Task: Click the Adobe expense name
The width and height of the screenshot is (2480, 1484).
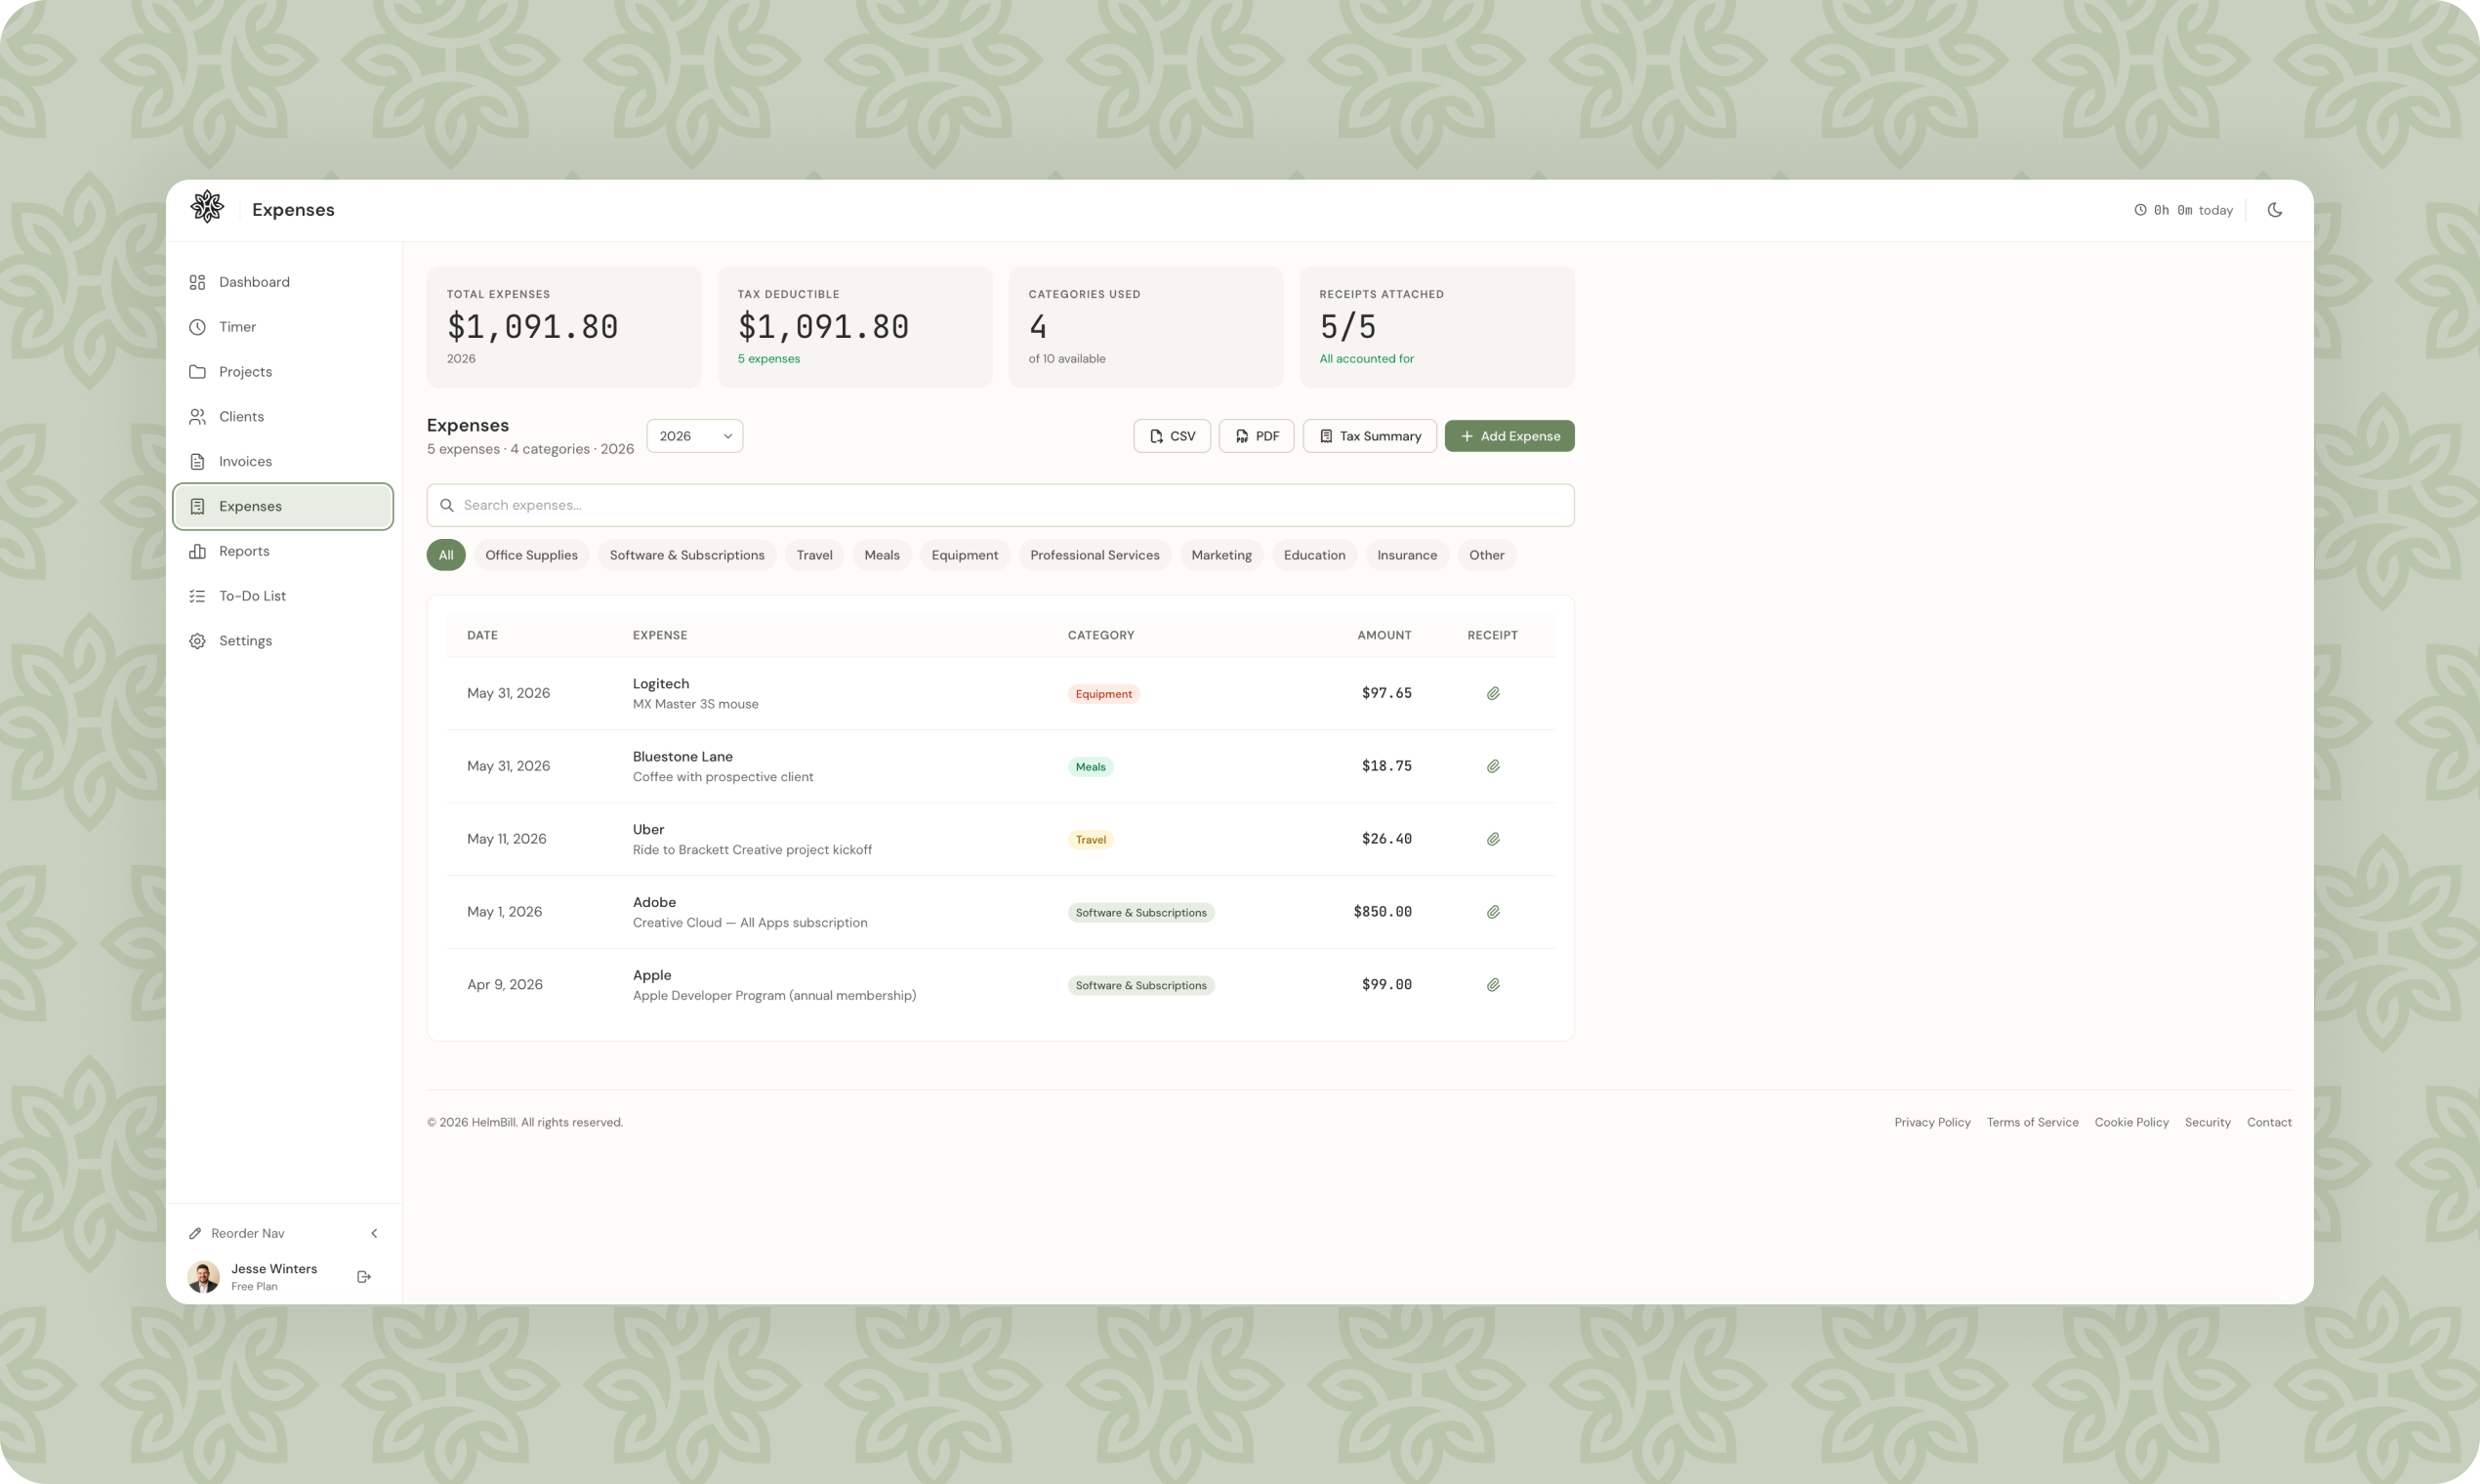Action: 654,903
